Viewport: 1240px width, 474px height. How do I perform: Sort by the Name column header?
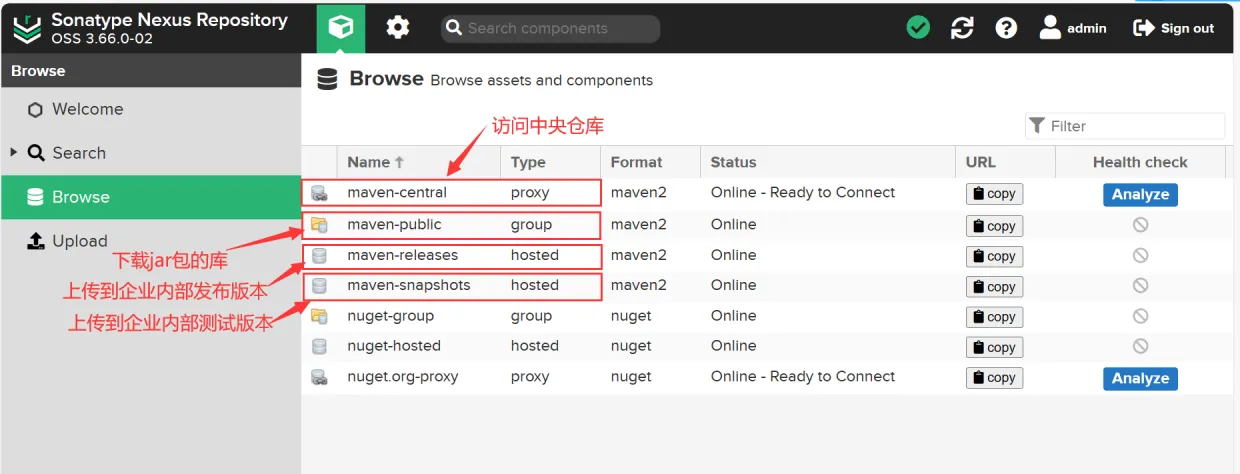pyautogui.click(x=418, y=162)
